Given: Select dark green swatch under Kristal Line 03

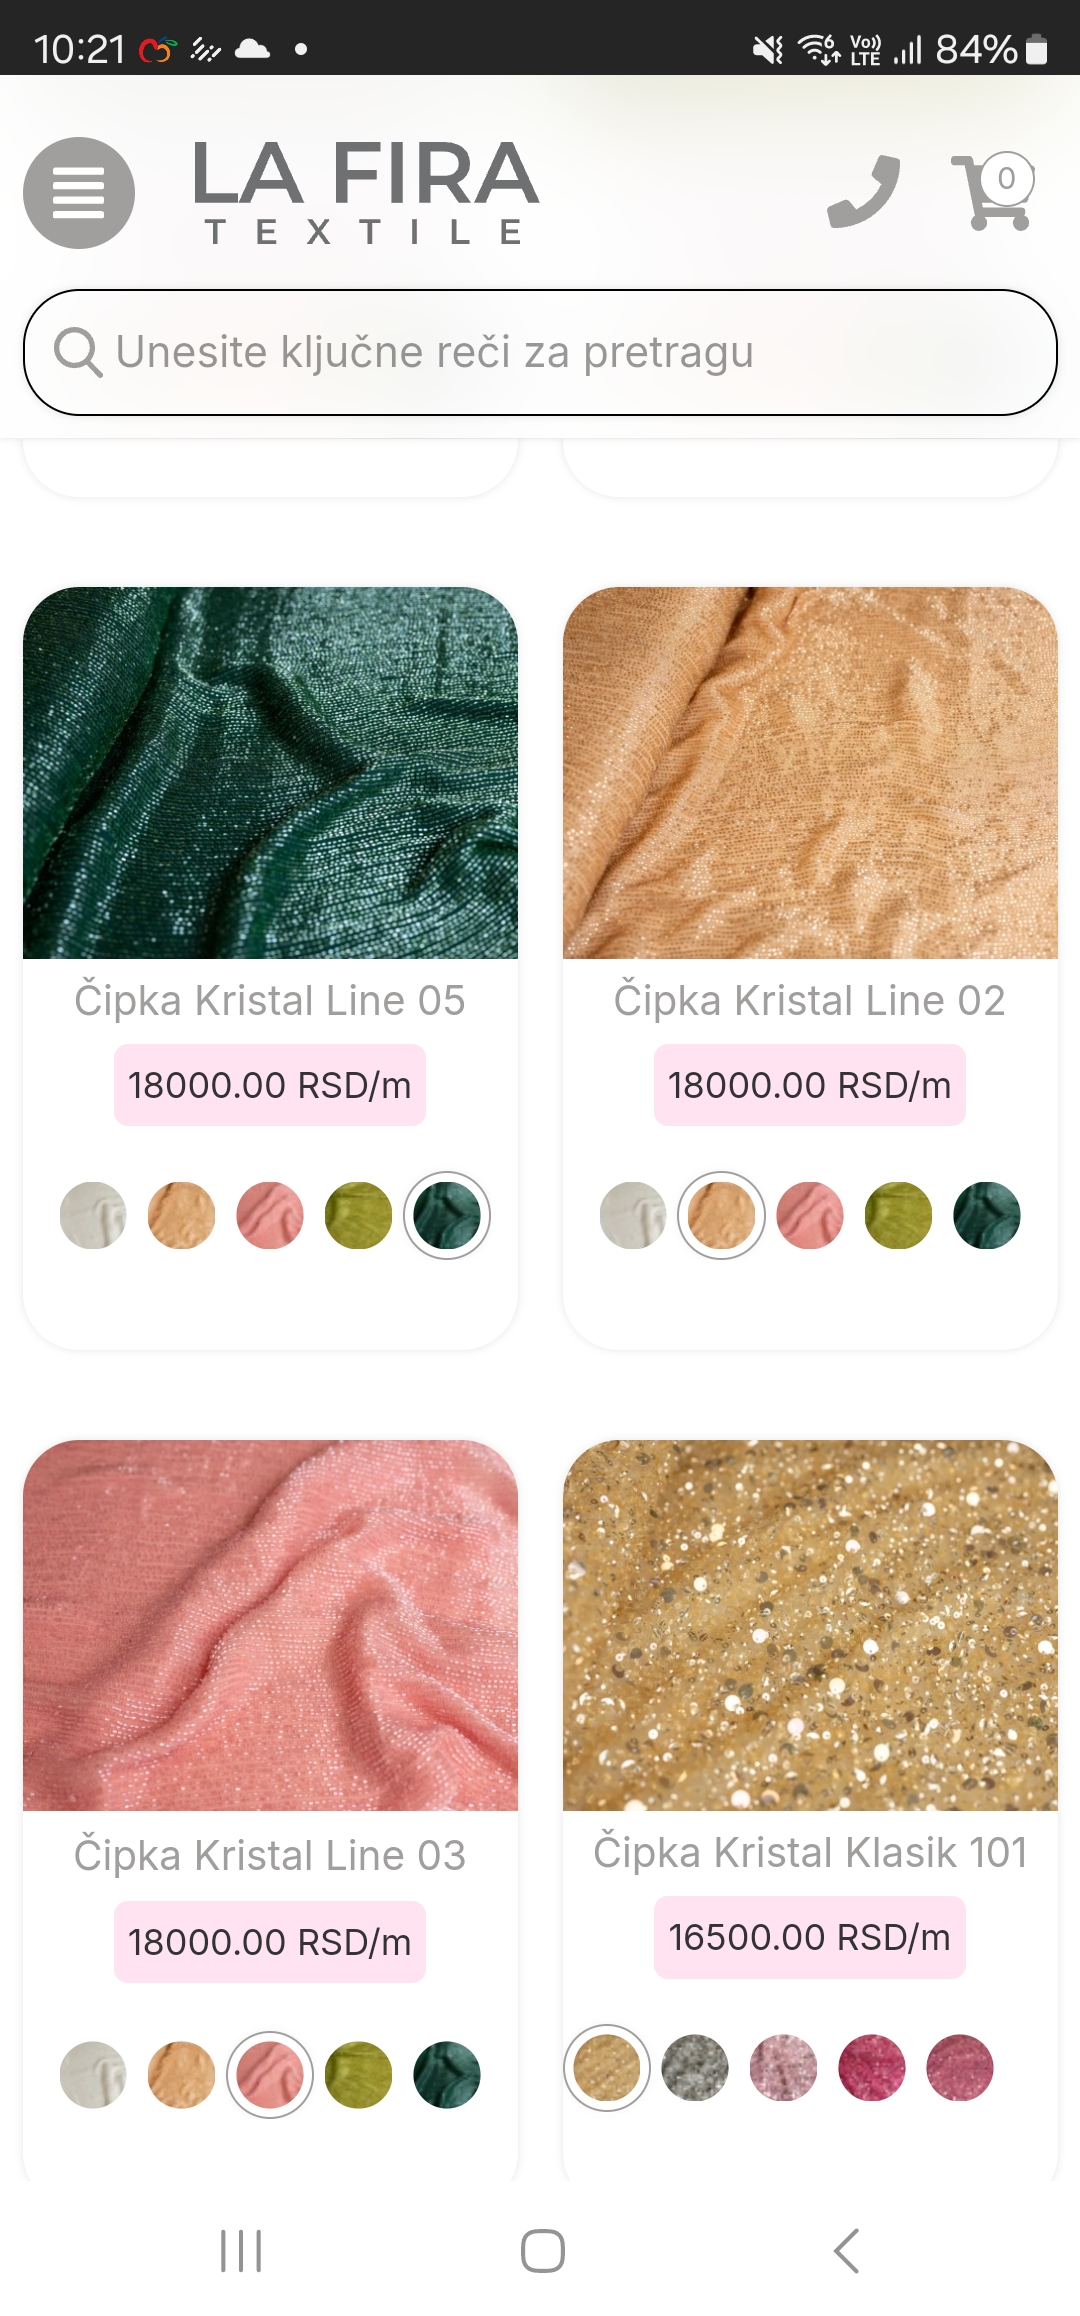Looking at the screenshot, I should pyautogui.click(x=447, y=2075).
